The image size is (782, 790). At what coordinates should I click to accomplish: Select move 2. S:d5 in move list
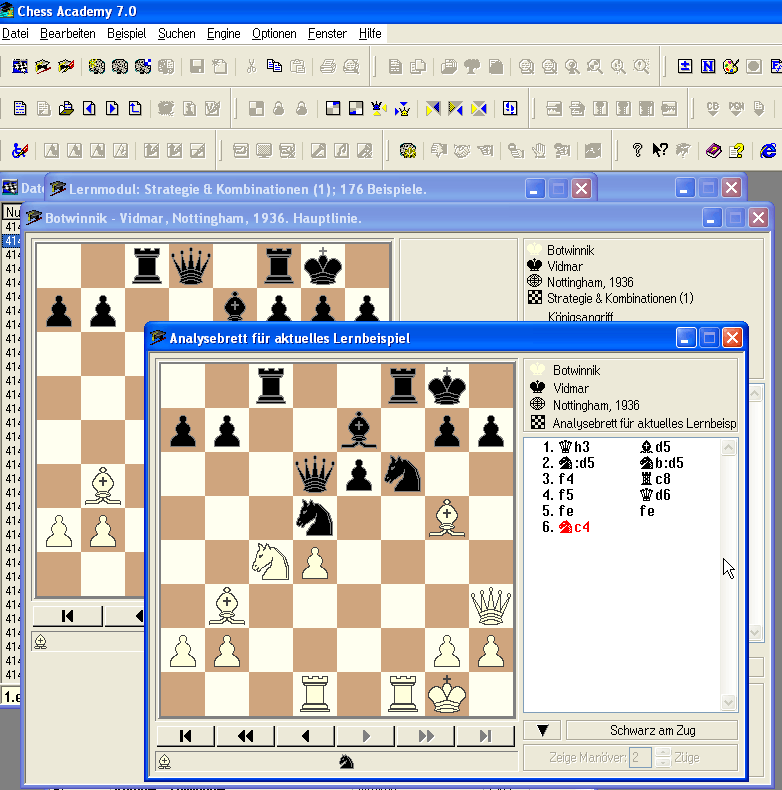coord(576,463)
